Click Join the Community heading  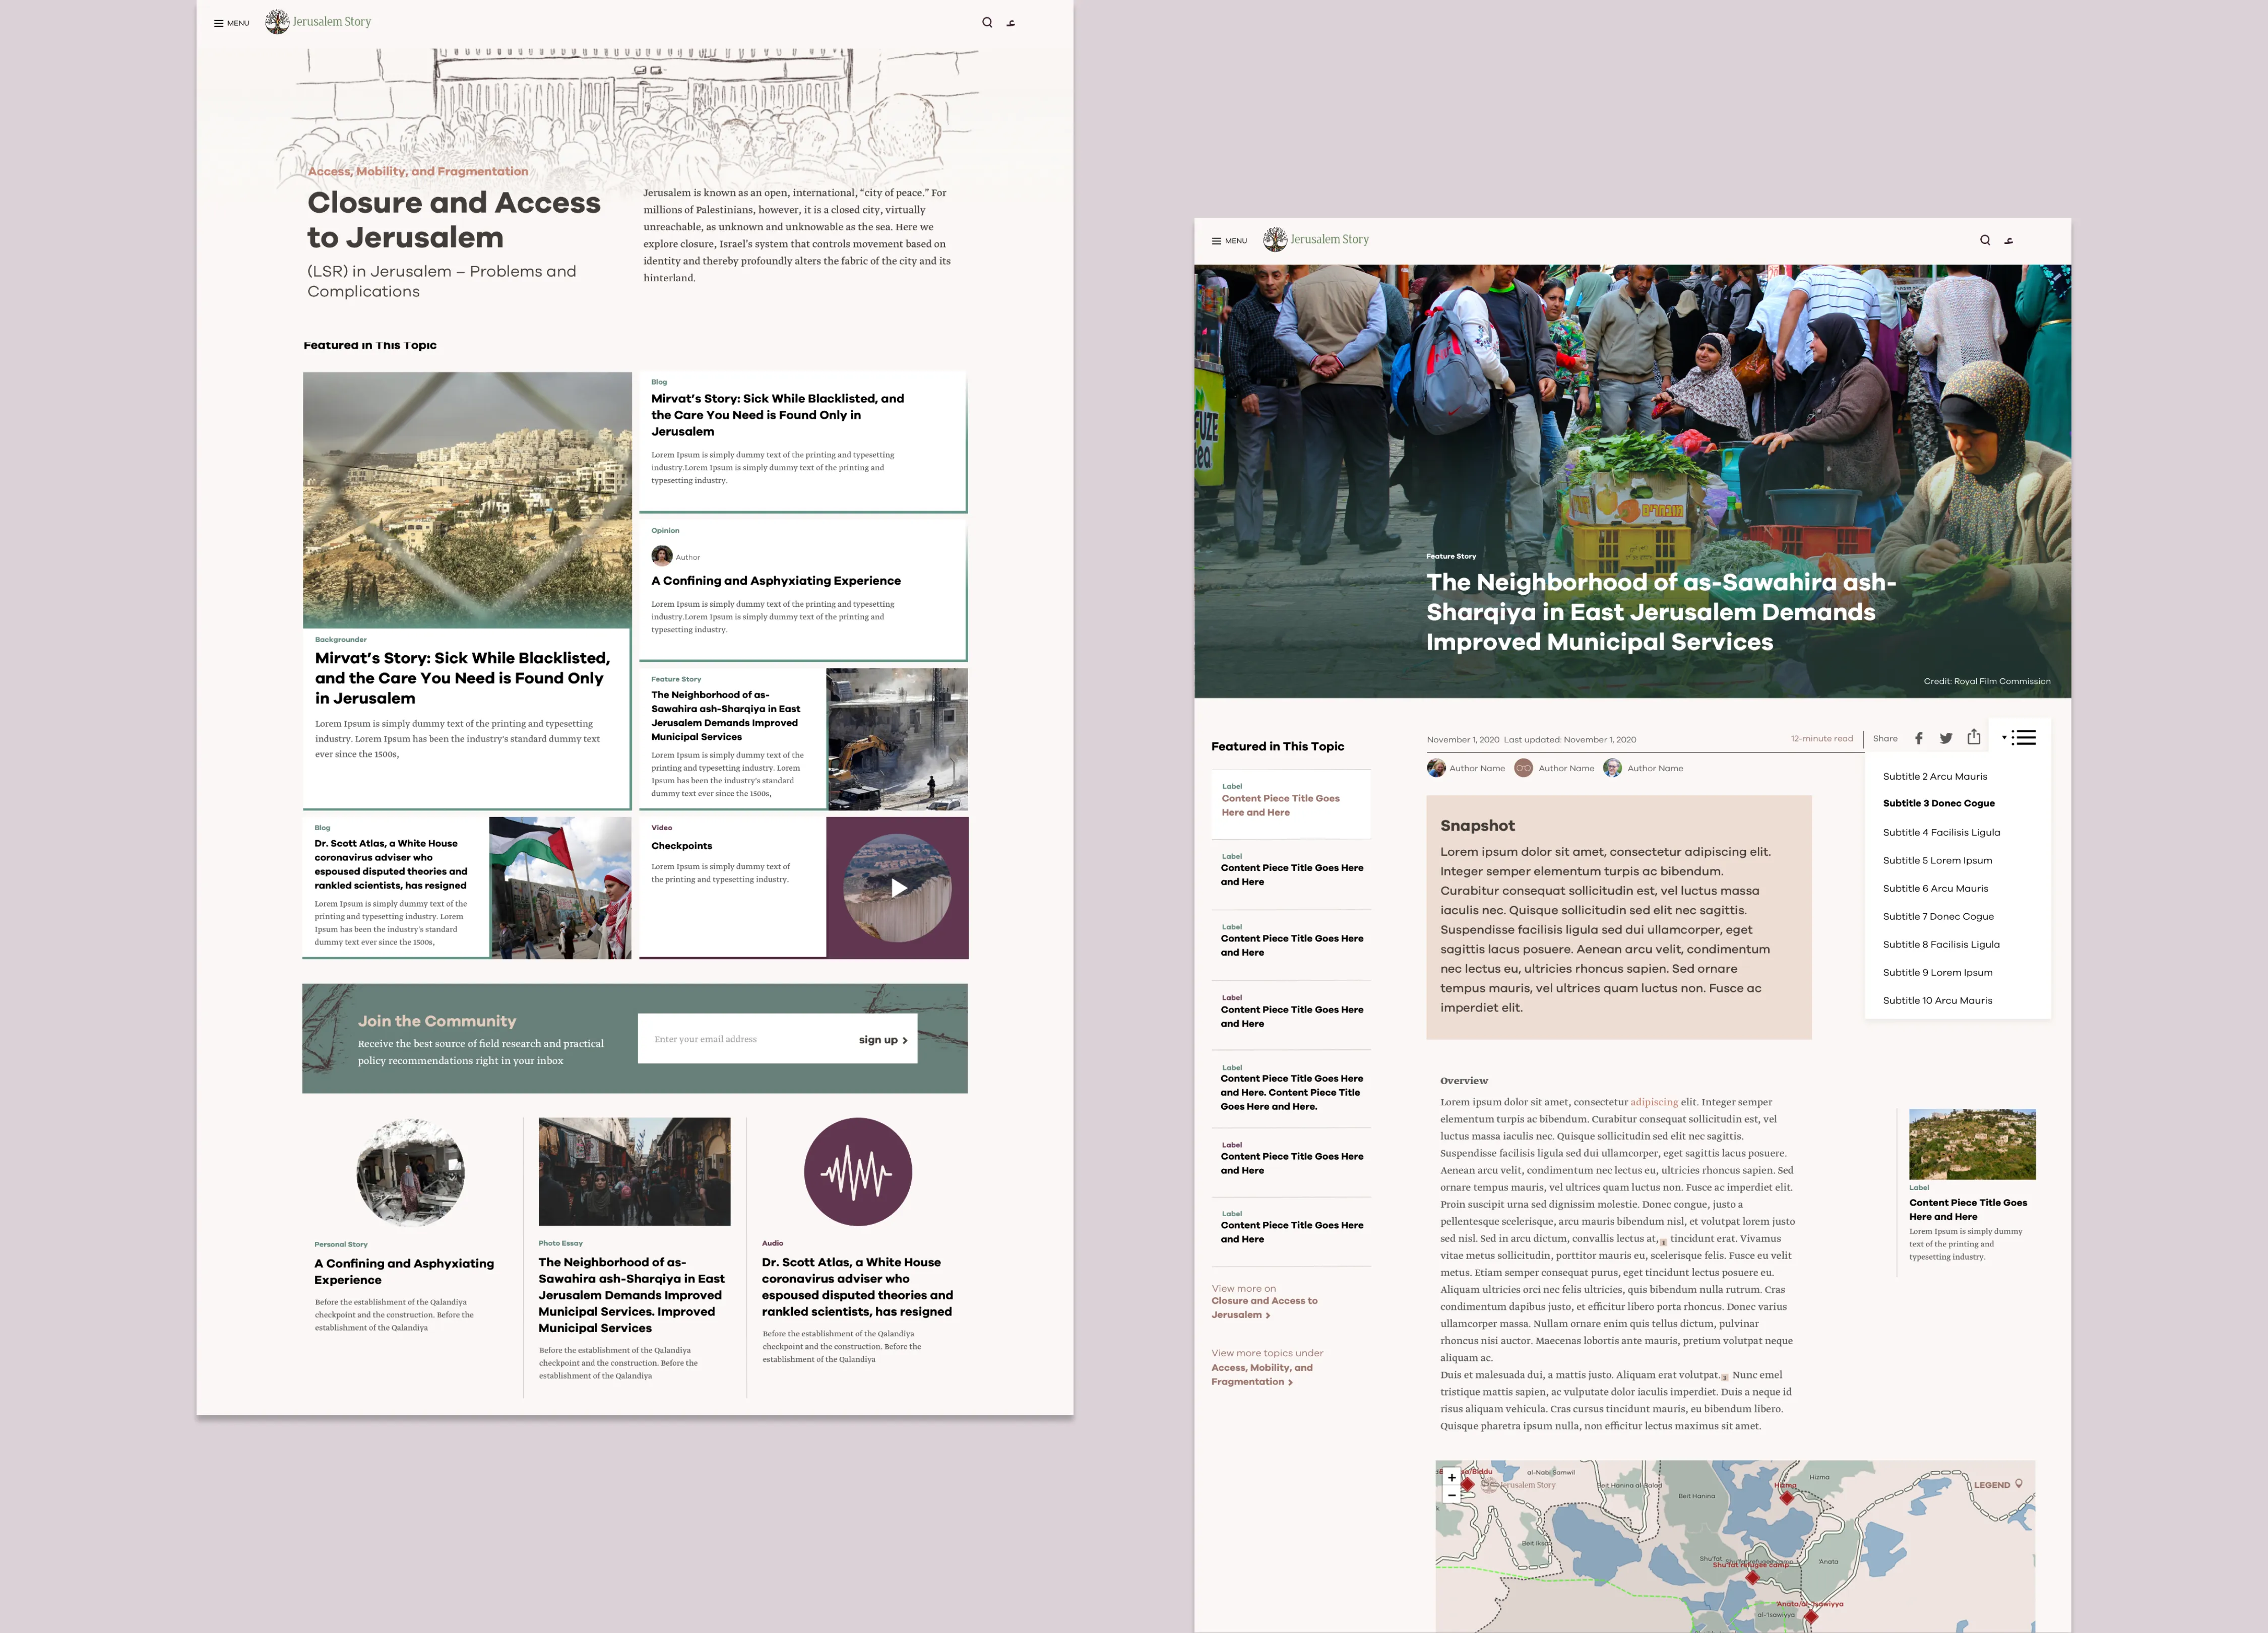click(437, 1021)
